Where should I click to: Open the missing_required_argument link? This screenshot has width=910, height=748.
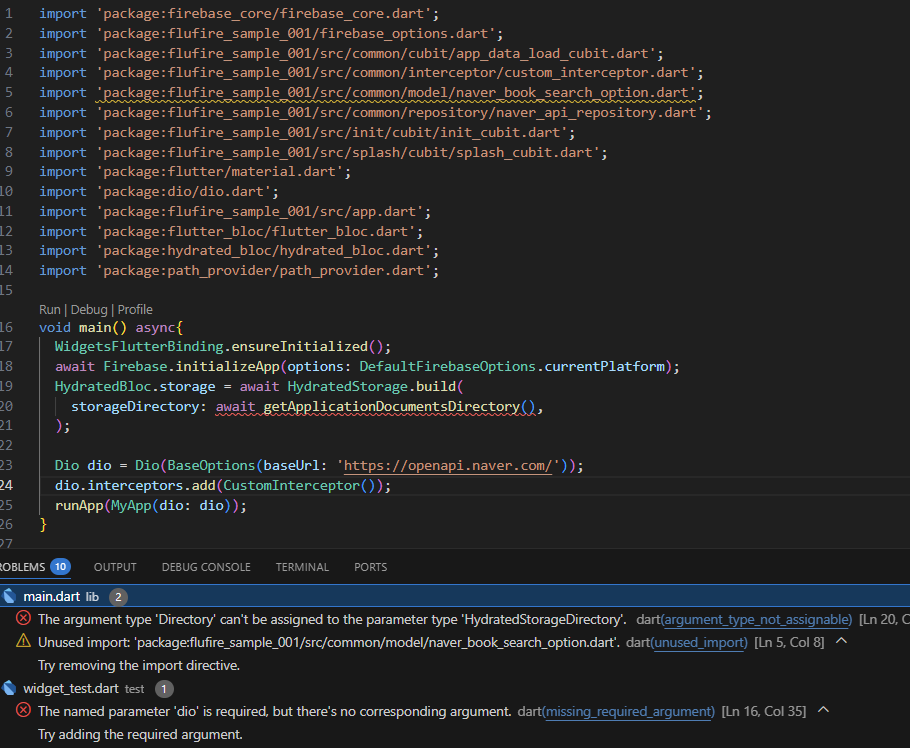[x=630, y=711]
